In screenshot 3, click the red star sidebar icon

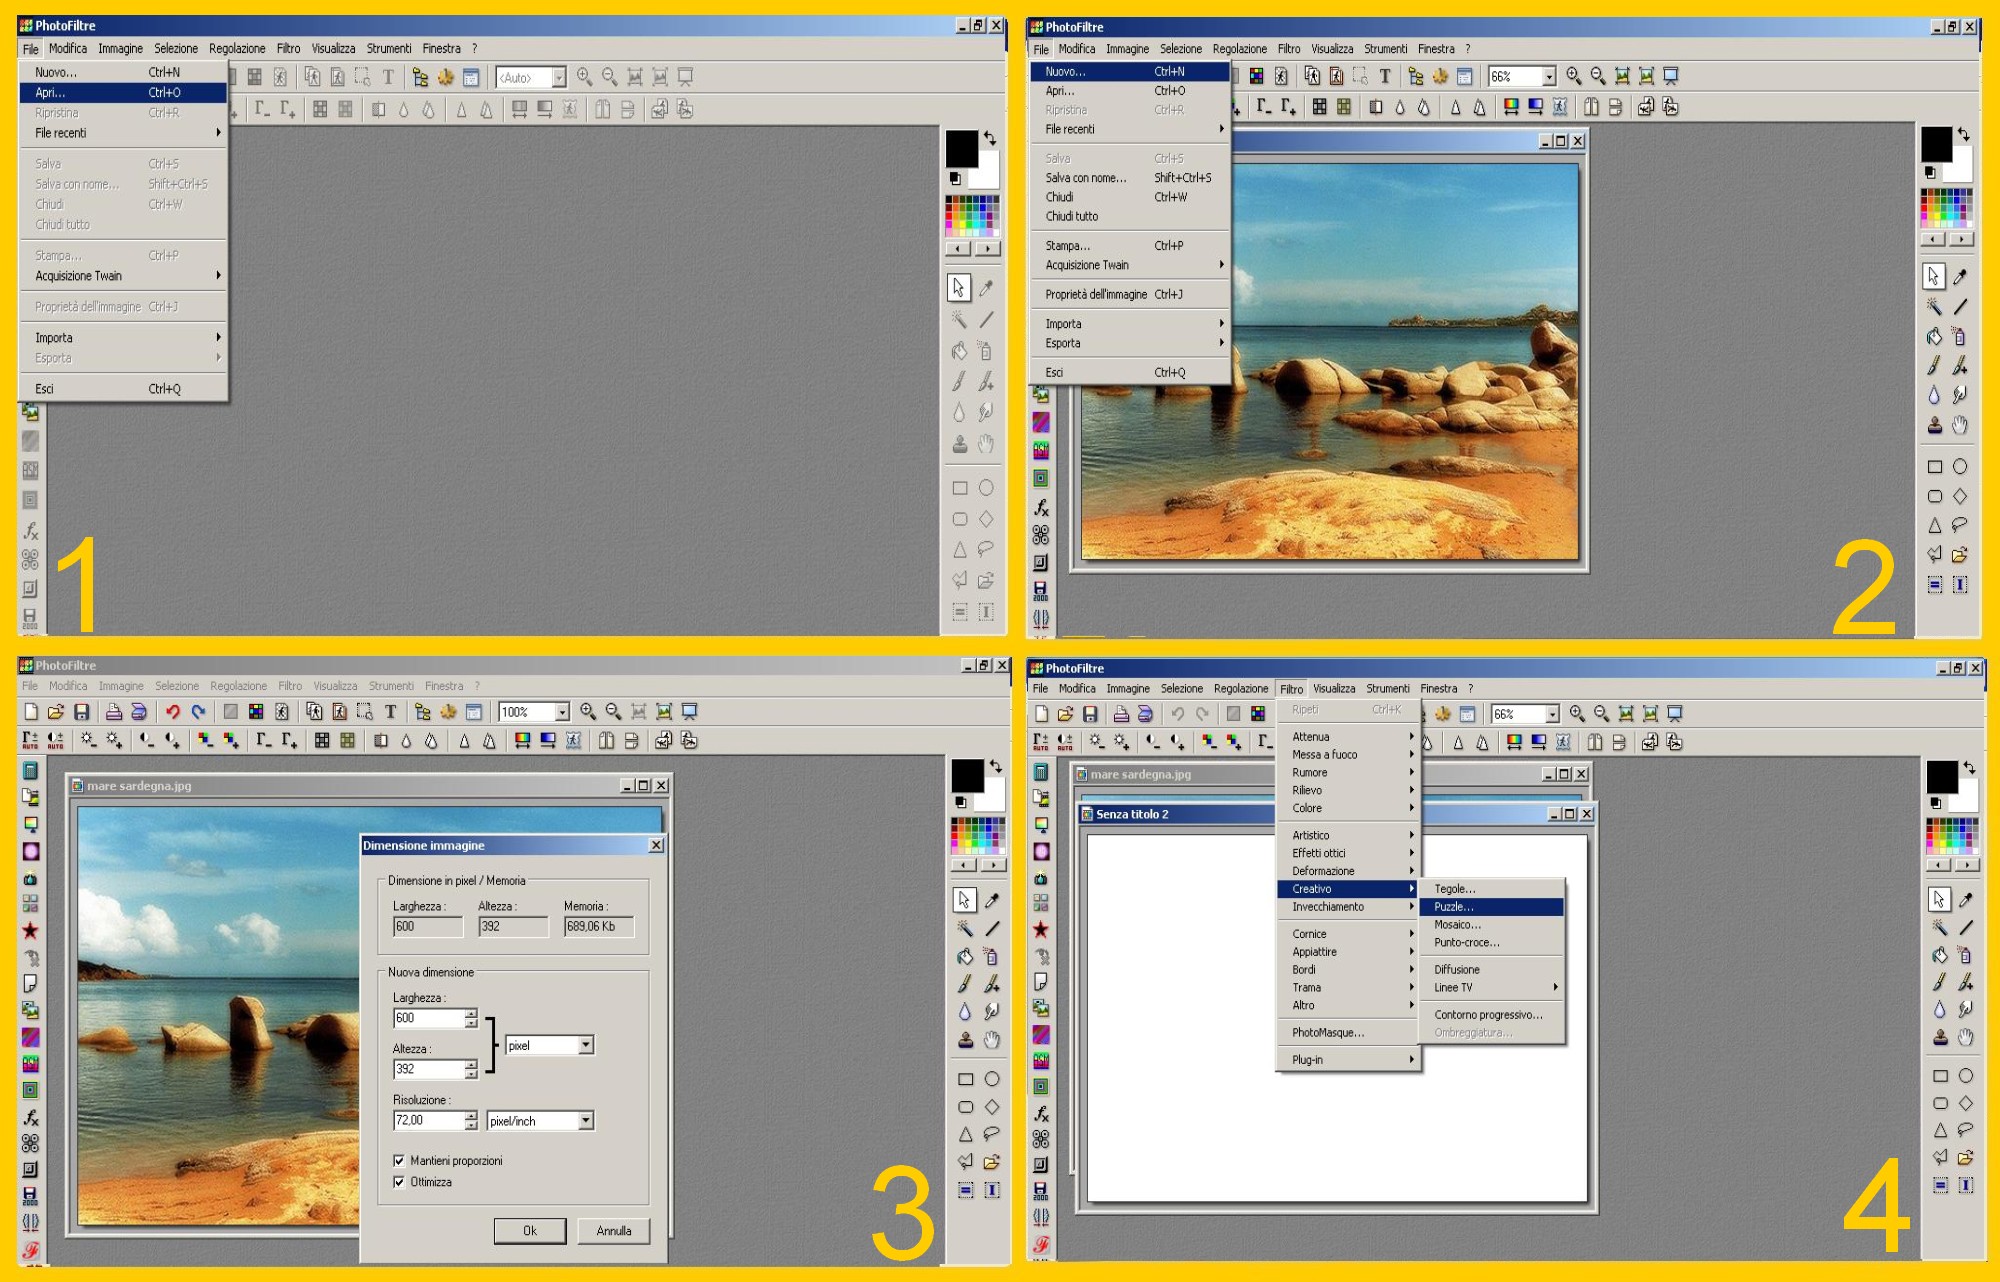[x=31, y=931]
